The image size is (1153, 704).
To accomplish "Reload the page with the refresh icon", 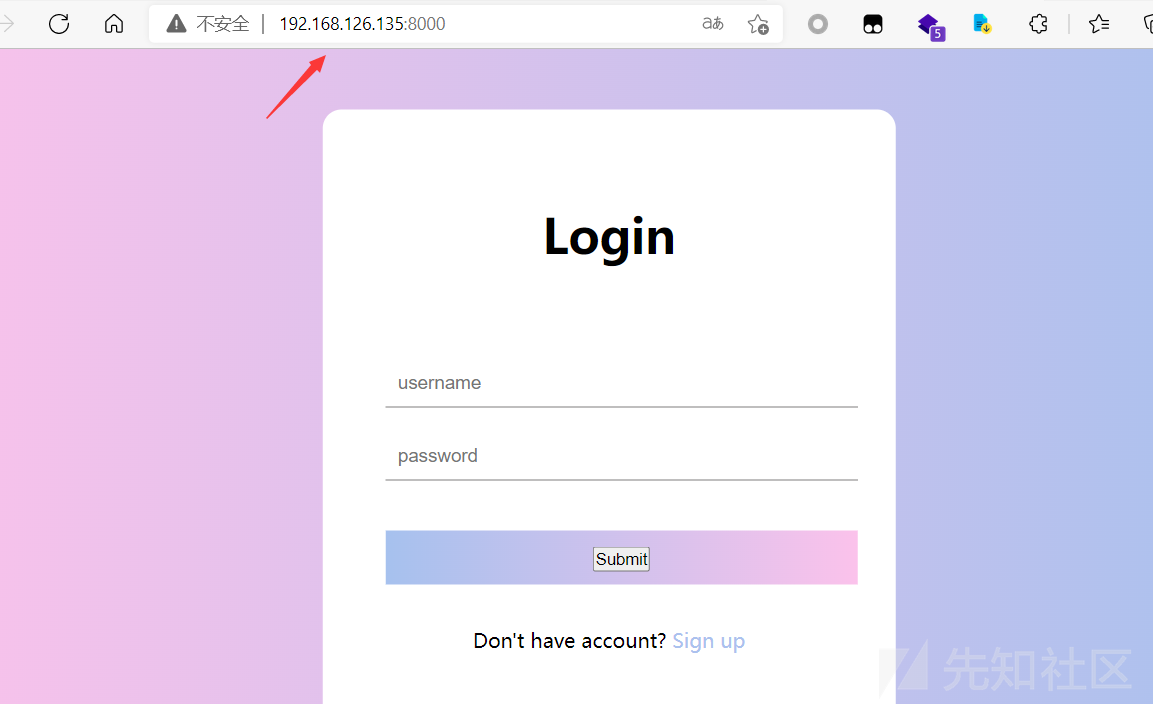I will click(59, 24).
